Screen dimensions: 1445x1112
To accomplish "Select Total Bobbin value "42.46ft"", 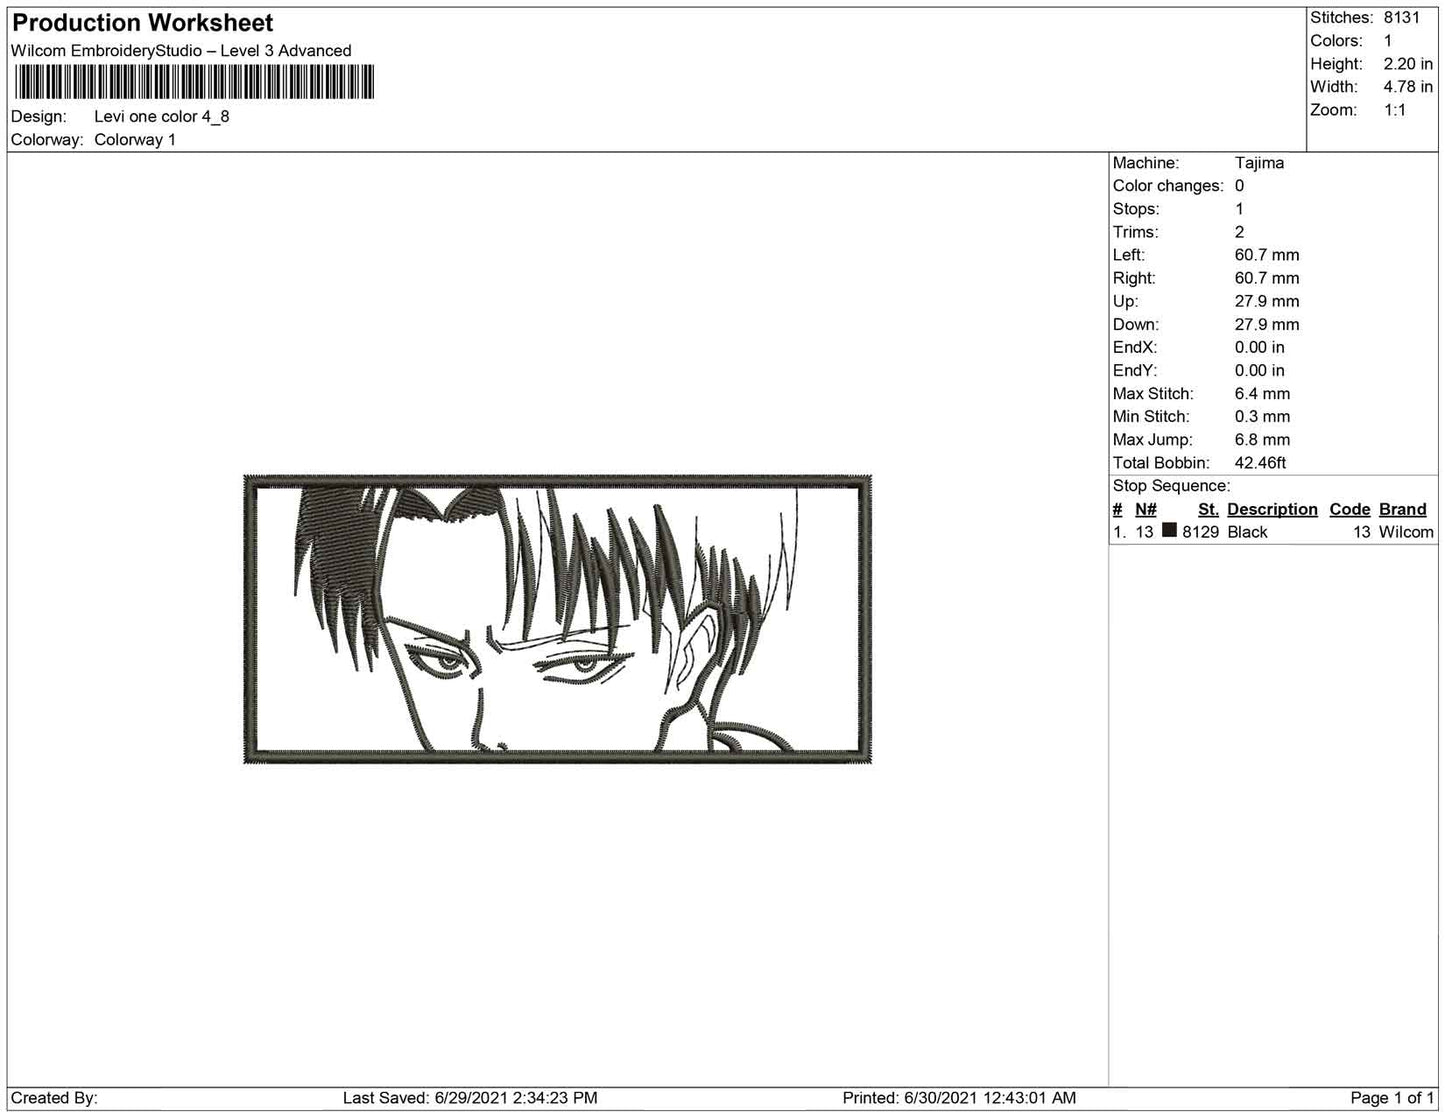I will [x=1261, y=463].
